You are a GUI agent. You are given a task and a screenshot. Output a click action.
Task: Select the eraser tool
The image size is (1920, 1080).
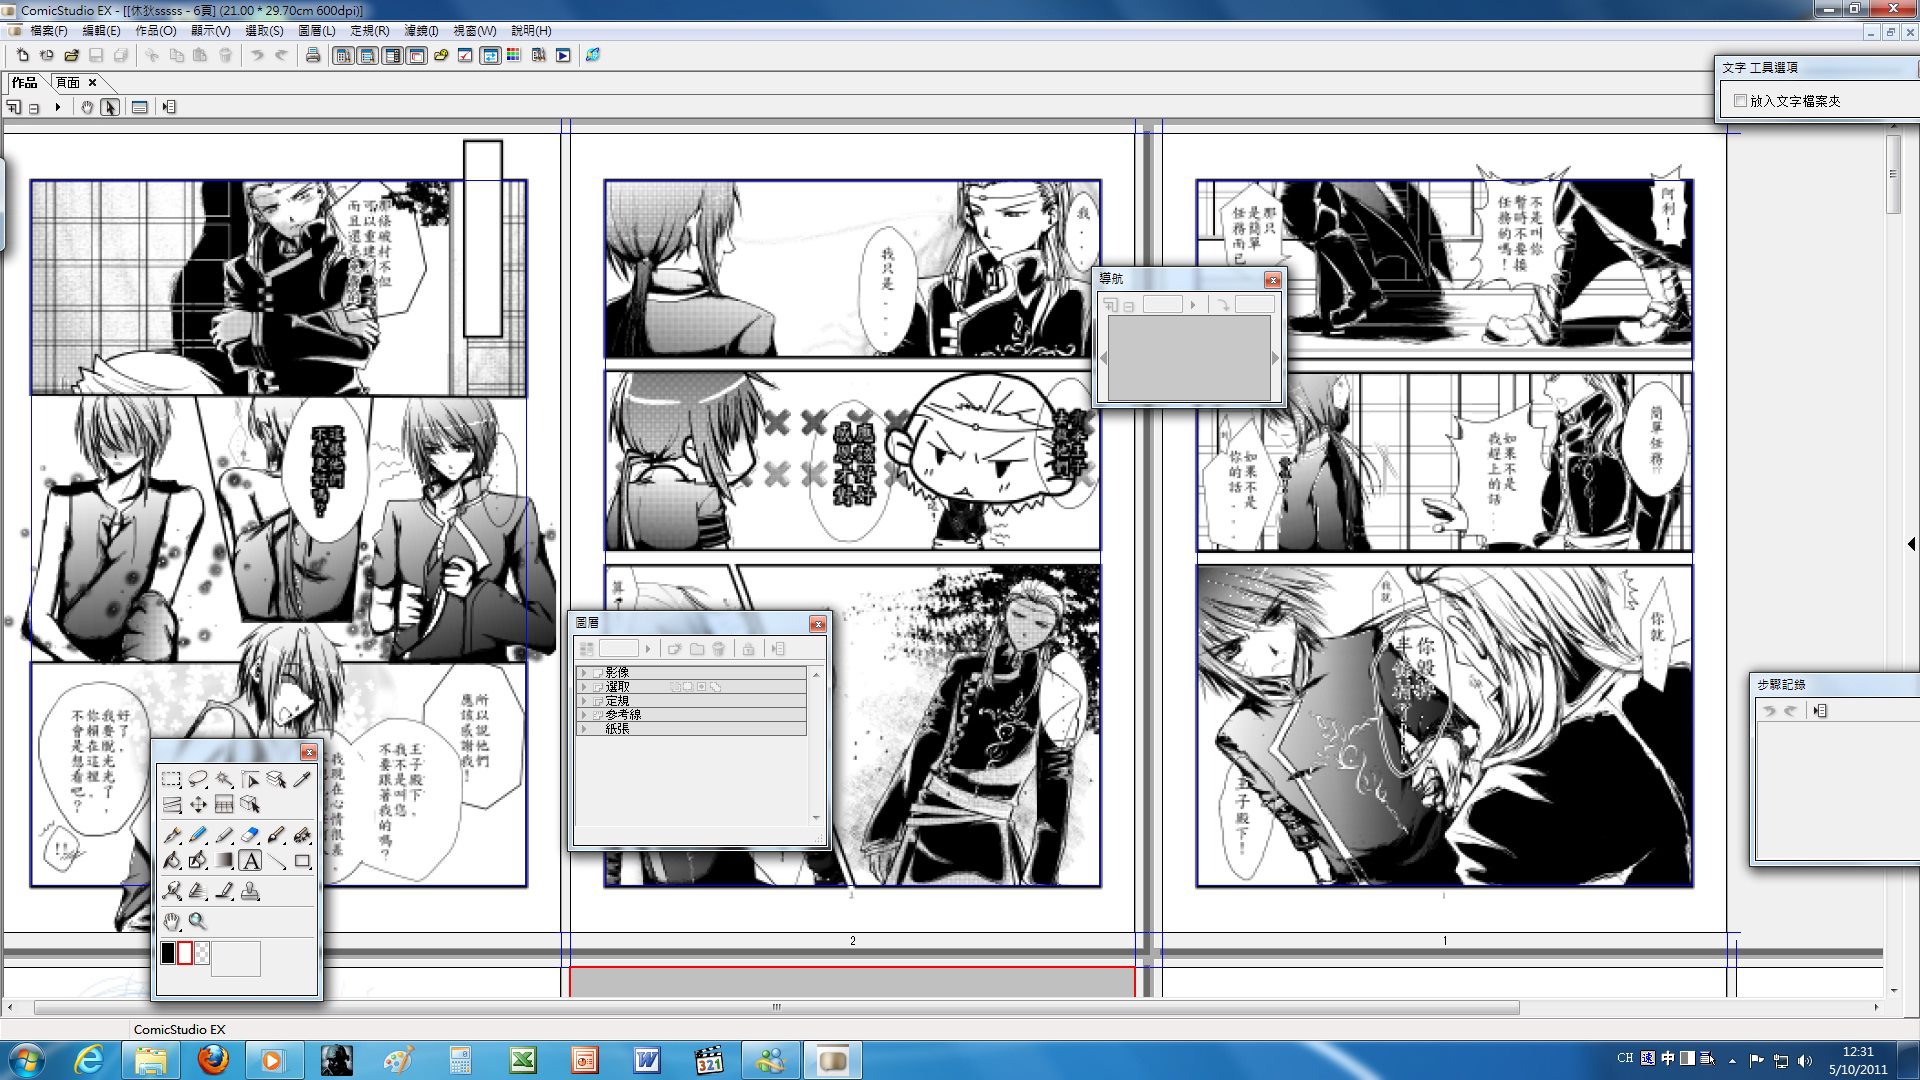(250, 835)
